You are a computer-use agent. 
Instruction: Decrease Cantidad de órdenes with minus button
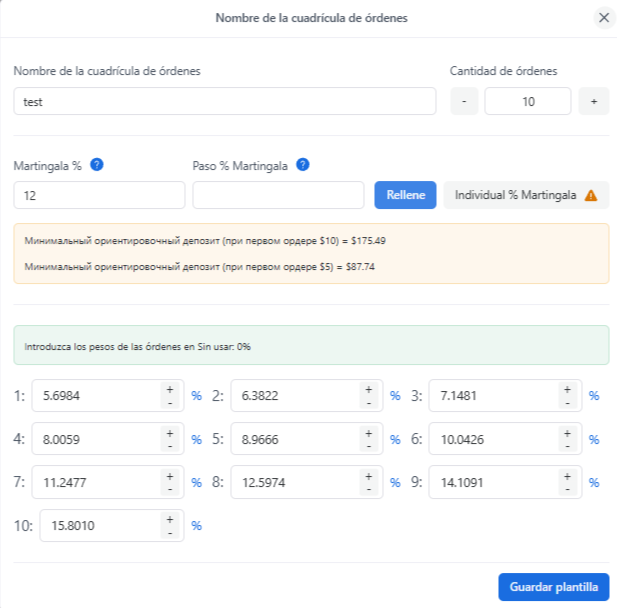pyautogui.click(x=464, y=102)
